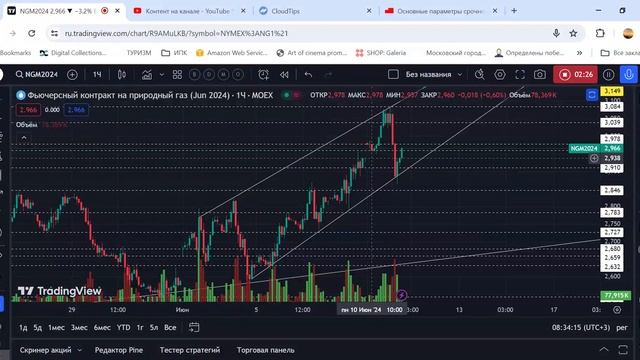The height and width of the screenshot is (360, 640).
Task: Select the 6мес date range
Action: [x=102, y=327]
